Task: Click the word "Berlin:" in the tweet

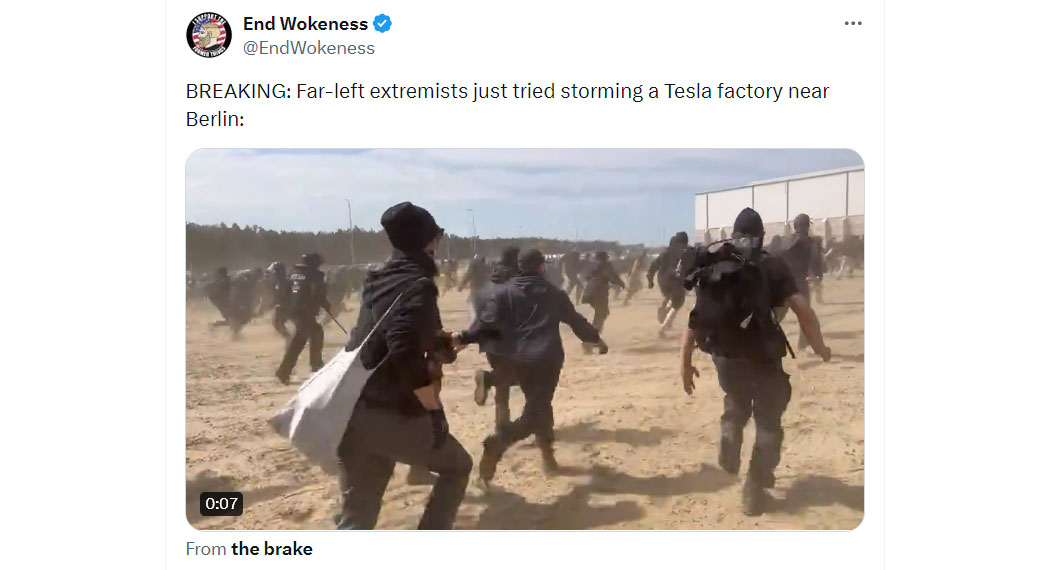Action: [x=215, y=119]
